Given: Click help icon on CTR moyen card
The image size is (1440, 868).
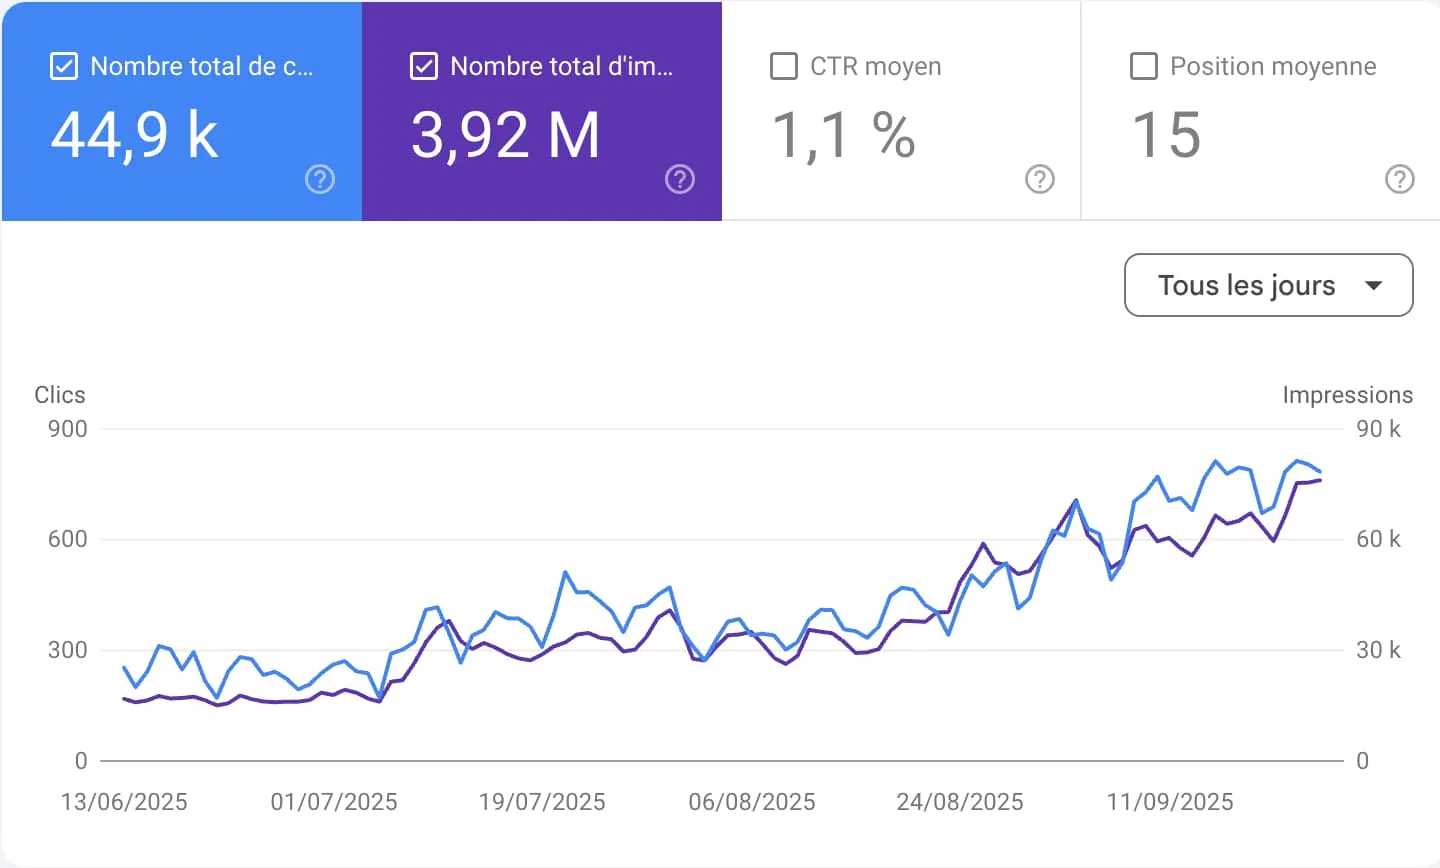Looking at the screenshot, I should point(1040,179).
